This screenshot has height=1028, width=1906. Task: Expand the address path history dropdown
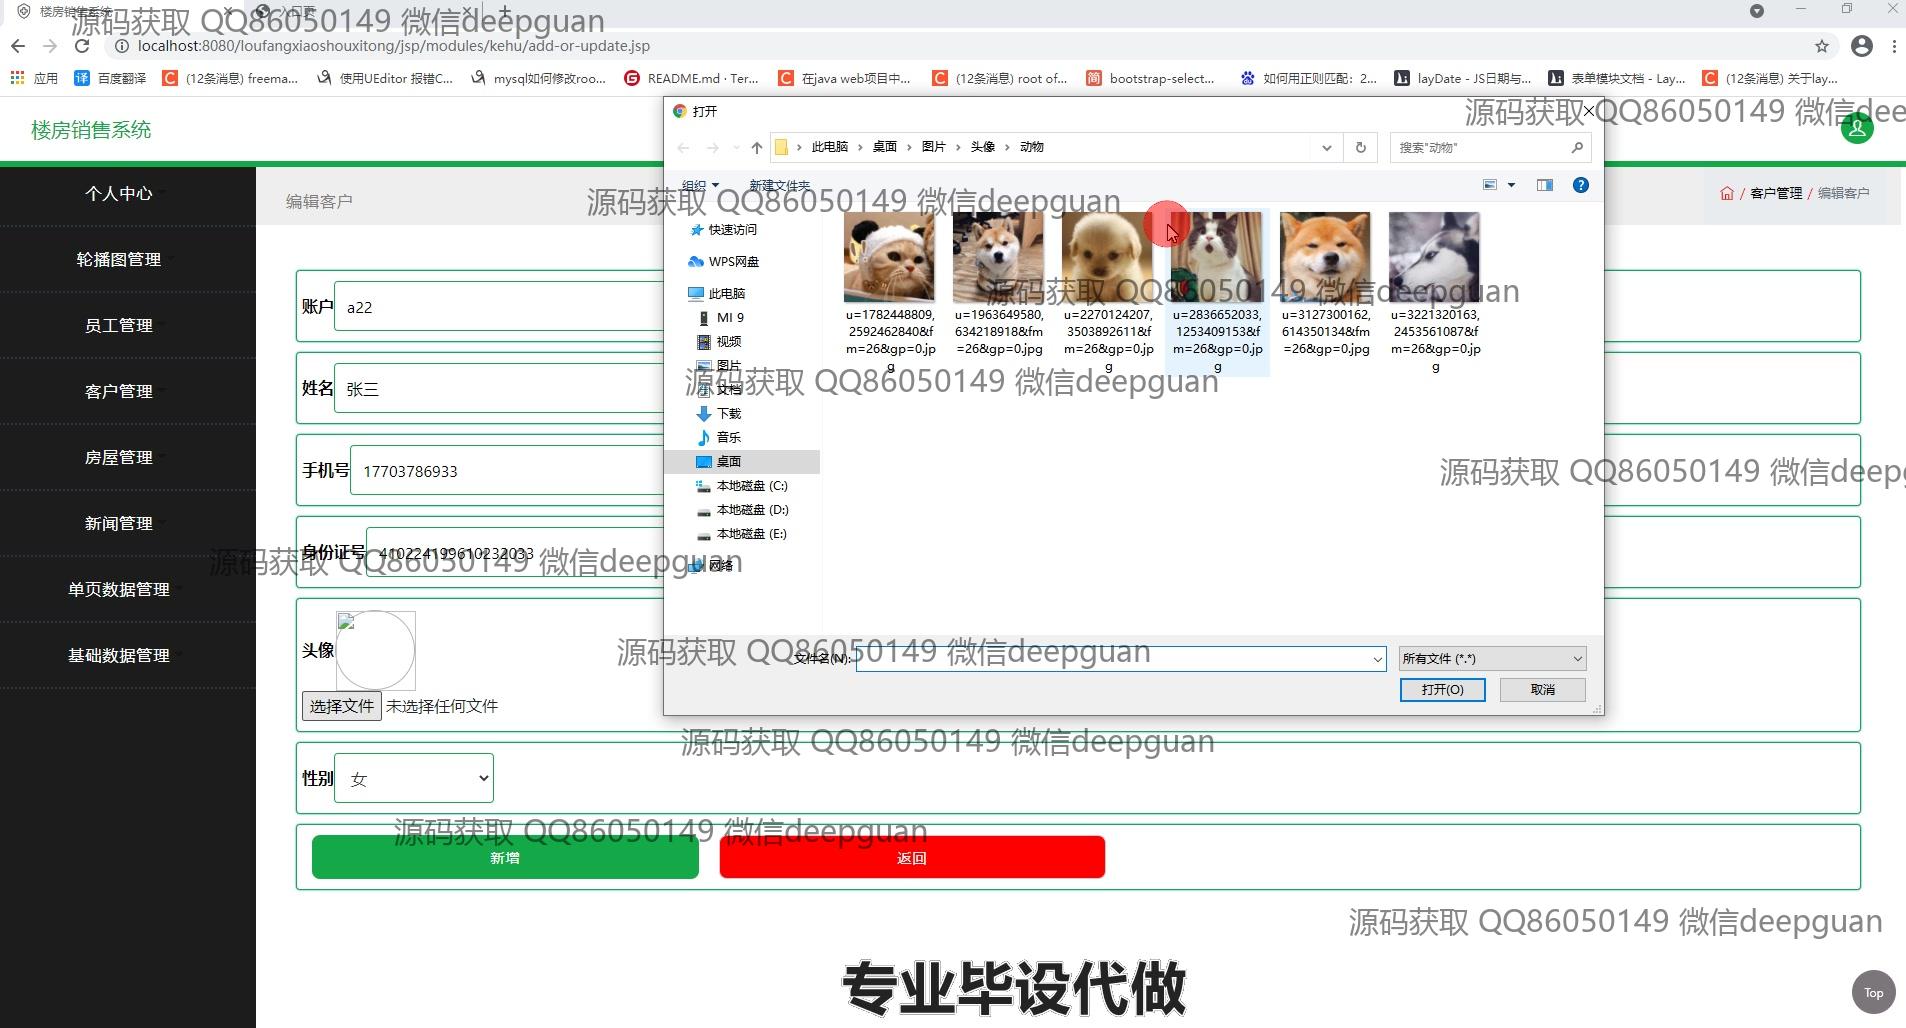(1326, 147)
